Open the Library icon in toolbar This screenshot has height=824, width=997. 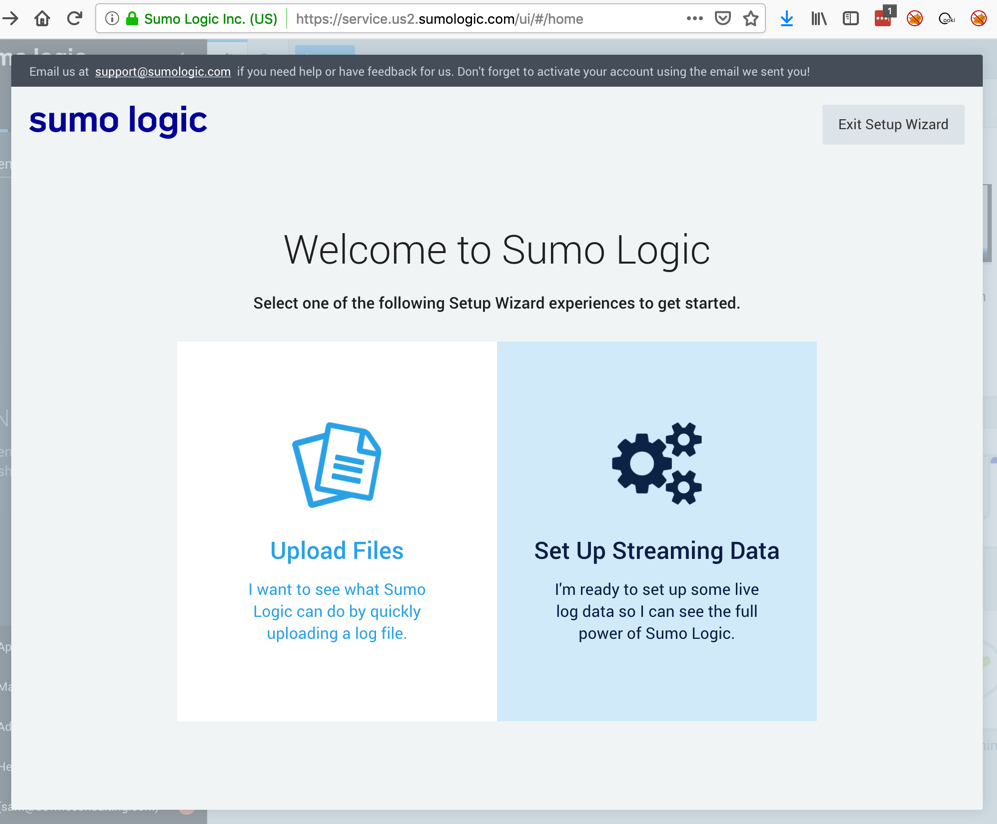[x=819, y=18]
